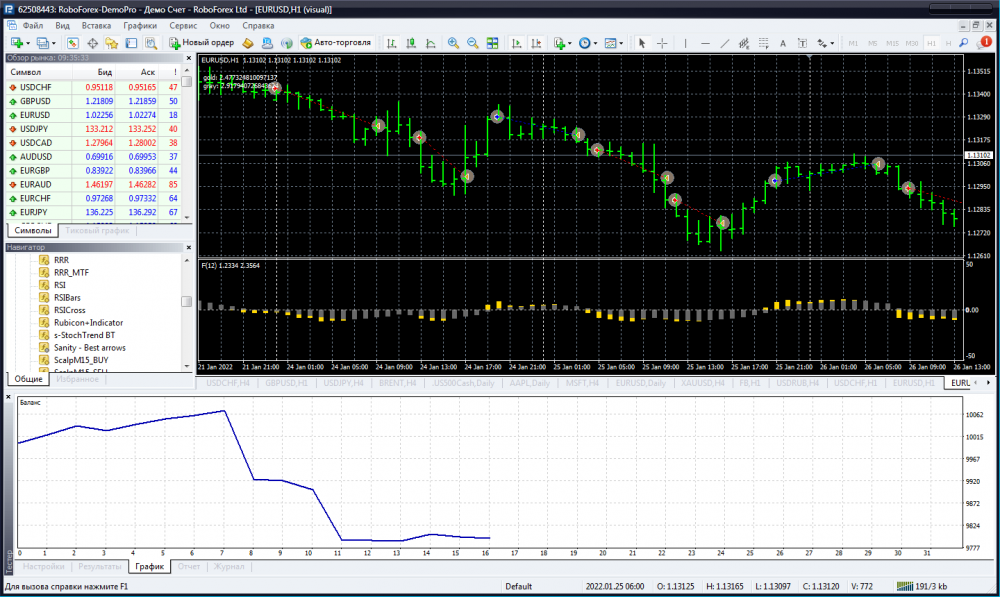
Task: Select the text 'A' tool
Action: pyautogui.click(x=783, y=43)
